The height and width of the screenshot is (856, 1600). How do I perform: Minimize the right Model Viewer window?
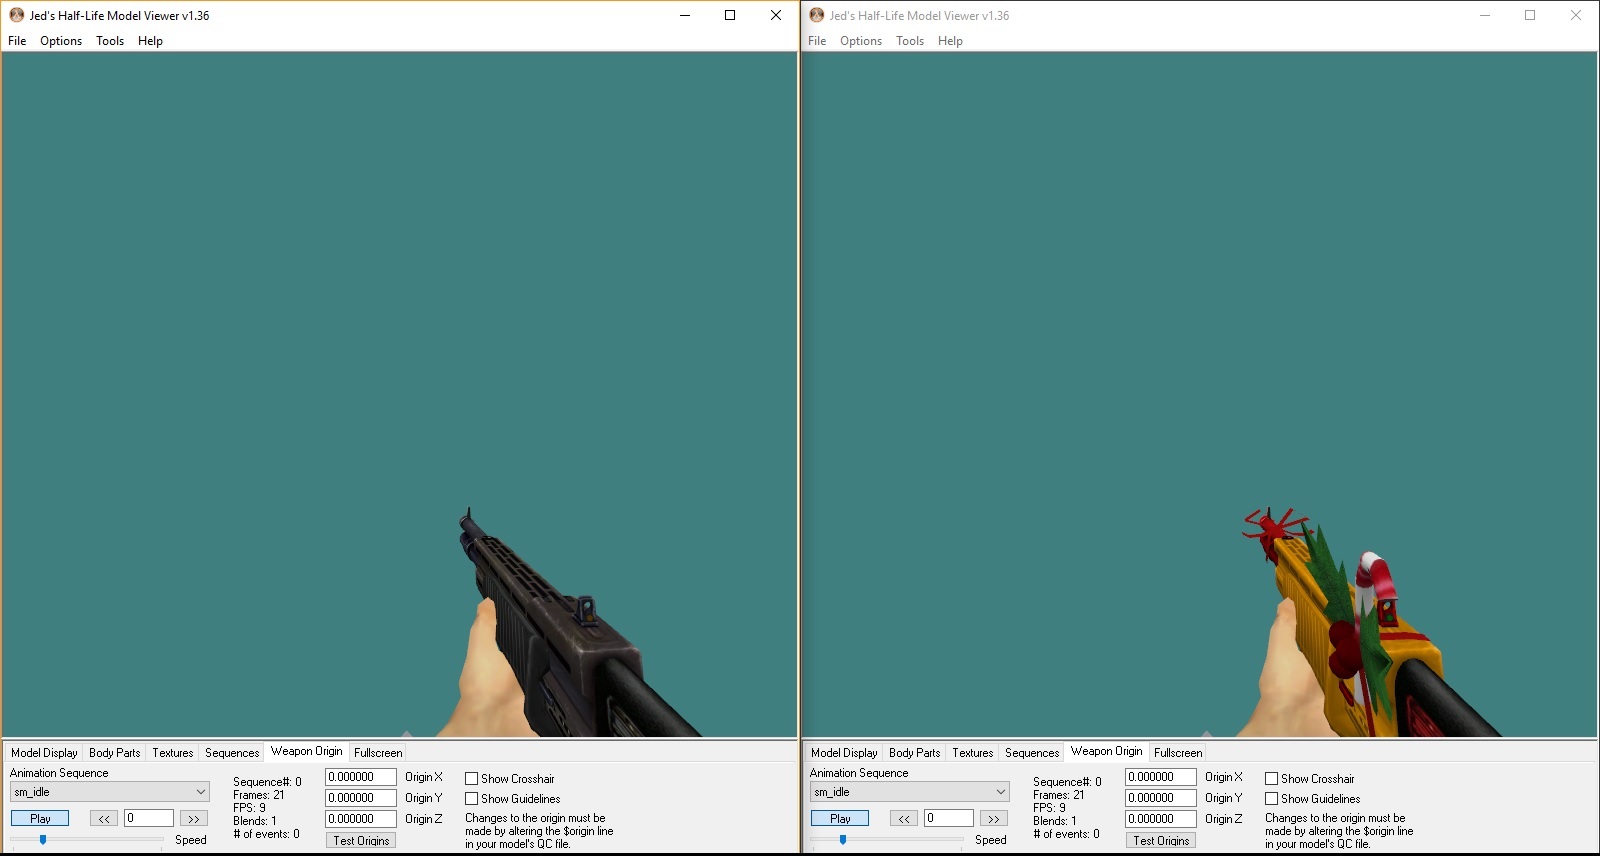click(1485, 15)
